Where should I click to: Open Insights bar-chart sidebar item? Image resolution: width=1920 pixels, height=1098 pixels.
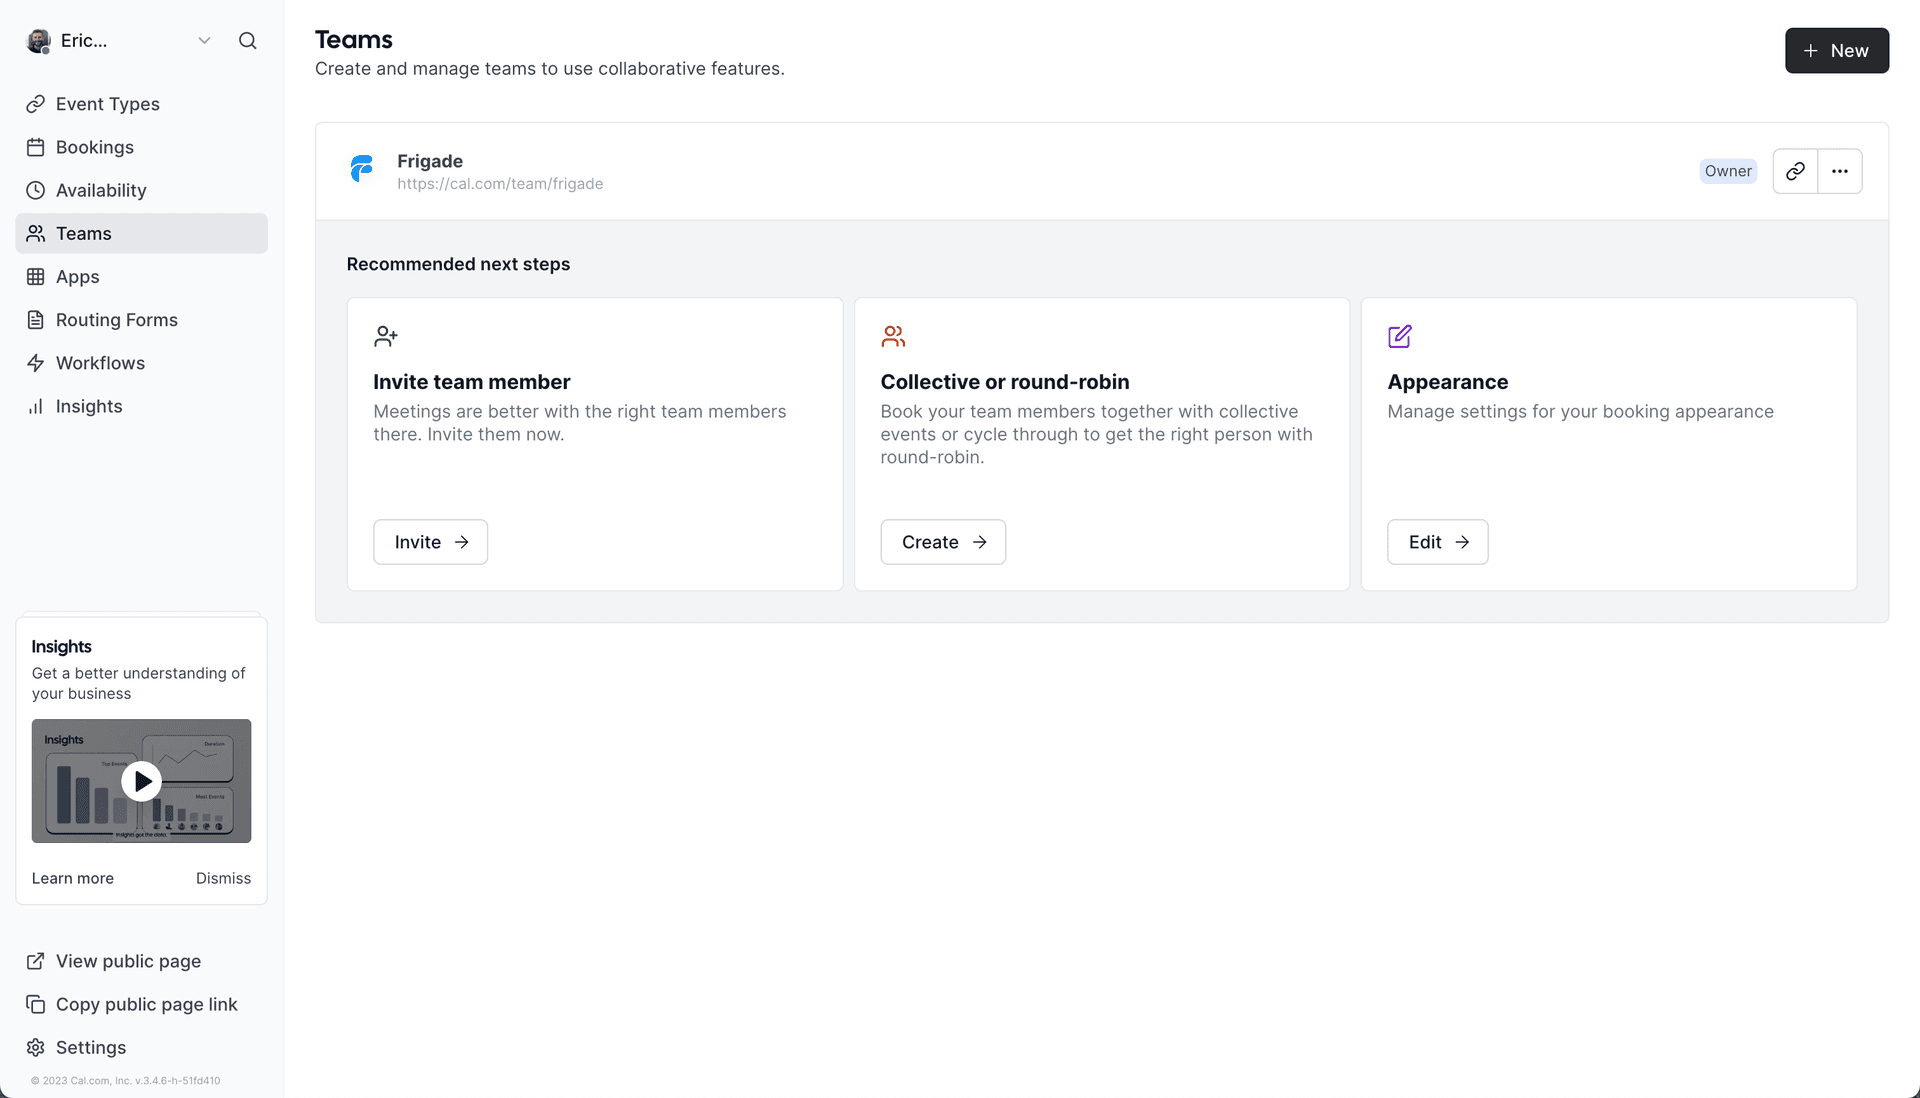tap(88, 406)
